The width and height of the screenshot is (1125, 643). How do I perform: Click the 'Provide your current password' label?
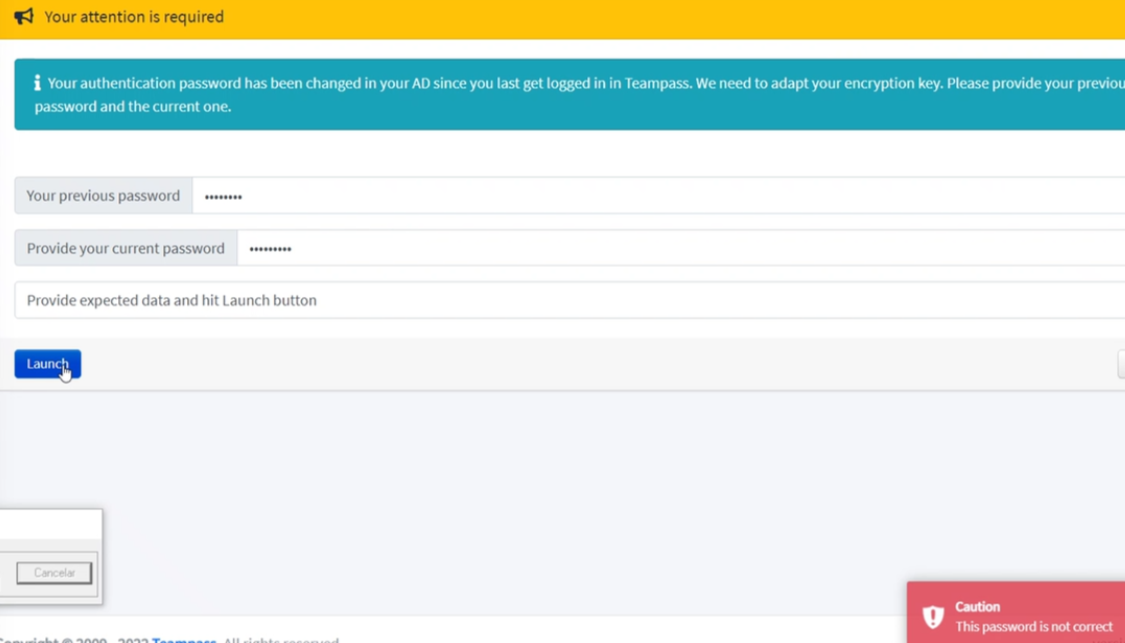coord(126,248)
